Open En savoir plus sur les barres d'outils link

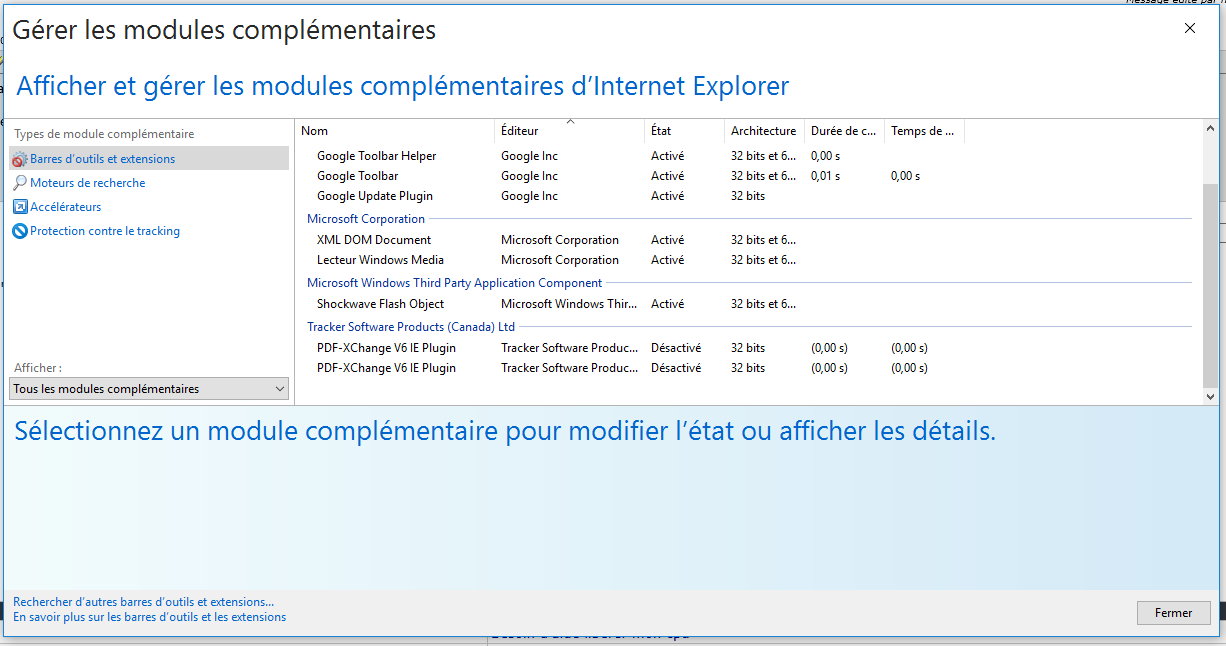tap(149, 617)
